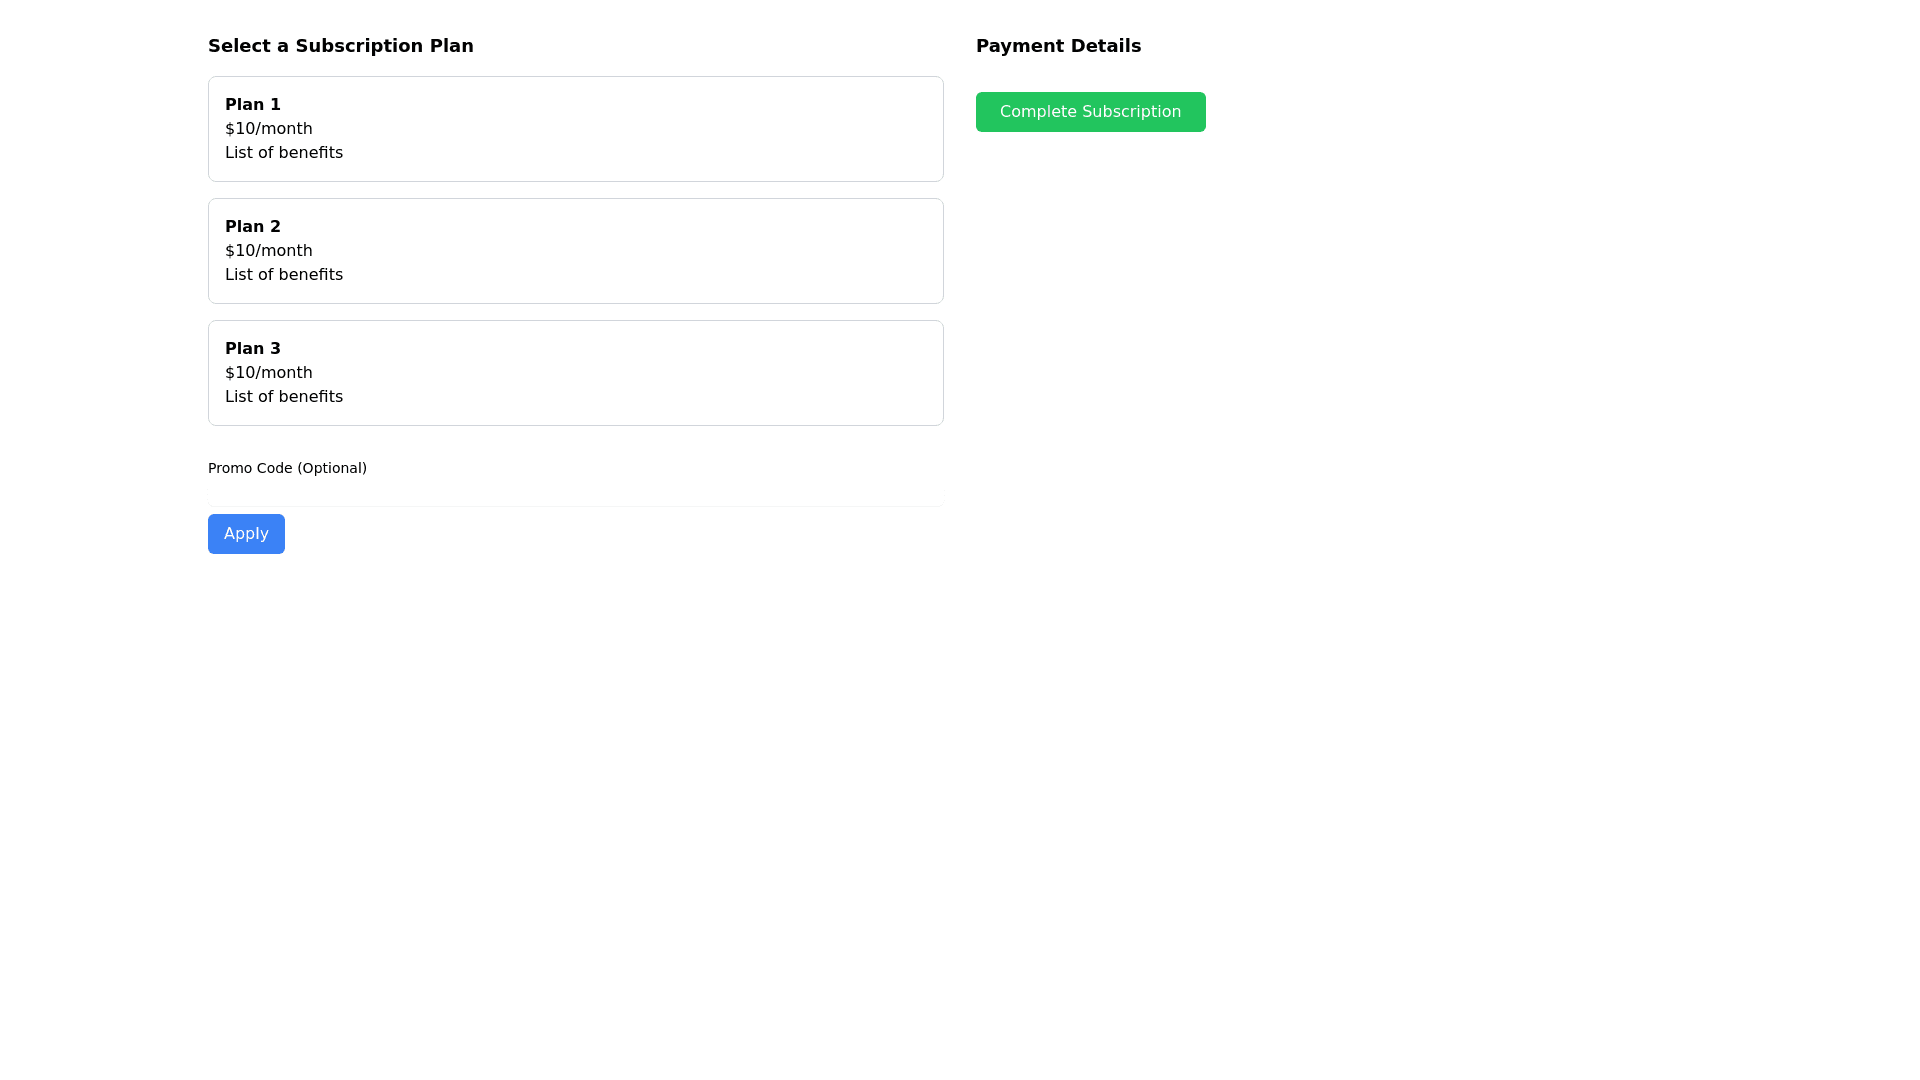Click the Payment Details heading
Viewport: 1920px width, 1080px height.
[1058, 46]
